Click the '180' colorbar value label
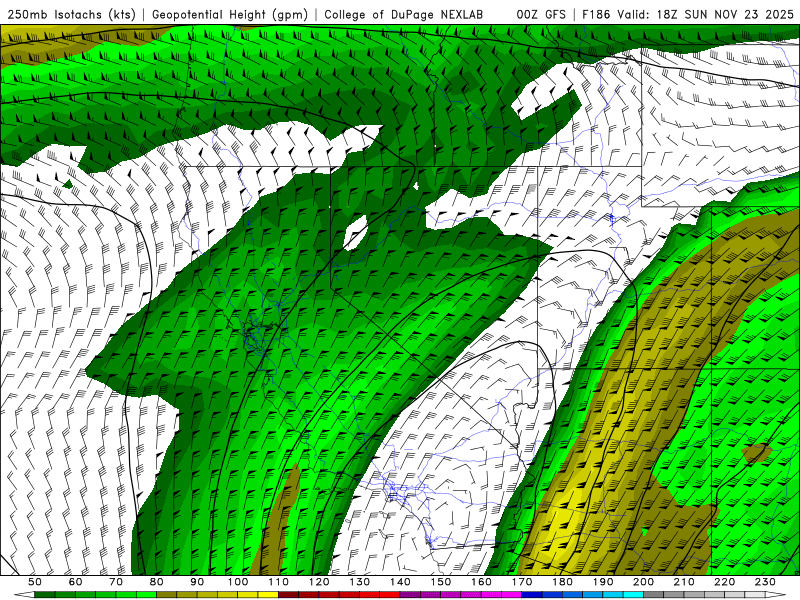The height and width of the screenshot is (600, 800). point(563,582)
